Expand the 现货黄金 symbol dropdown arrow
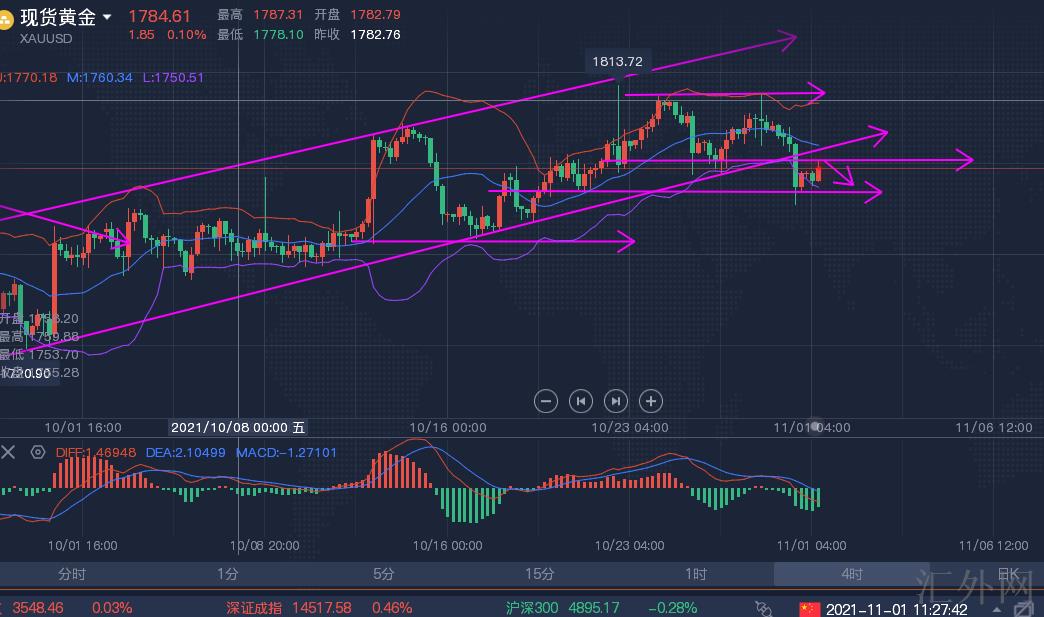1044x617 pixels. pos(107,17)
